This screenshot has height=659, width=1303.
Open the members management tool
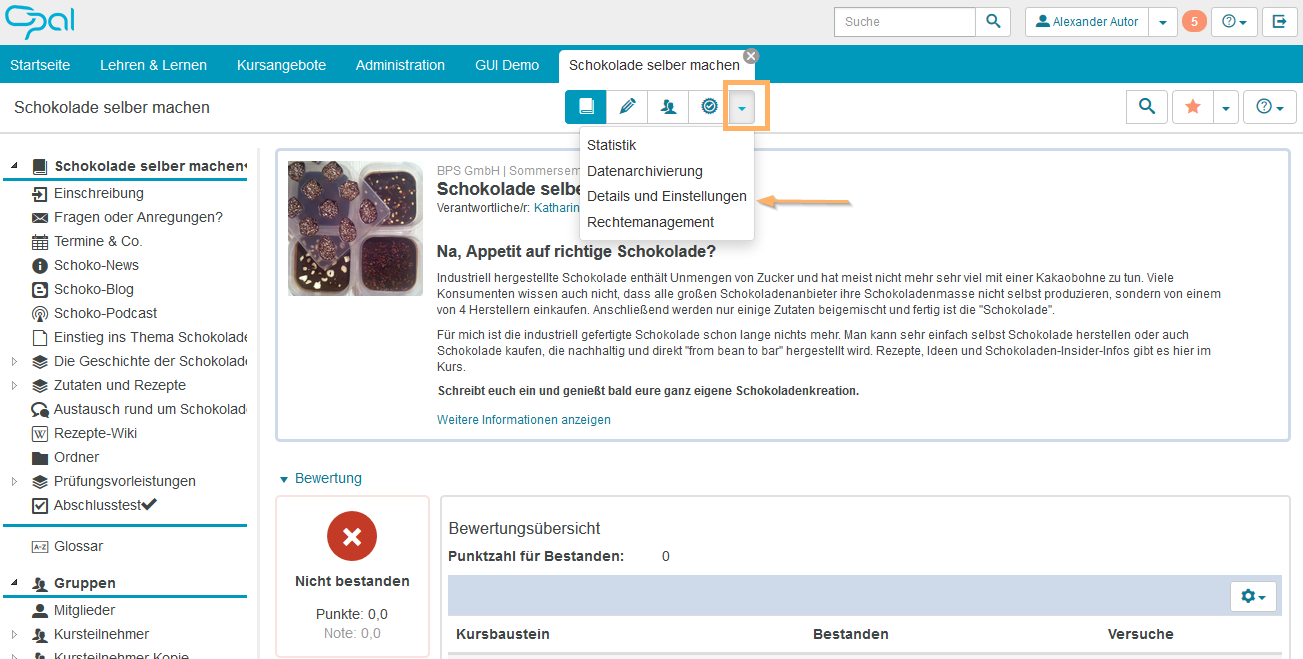pos(667,106)
